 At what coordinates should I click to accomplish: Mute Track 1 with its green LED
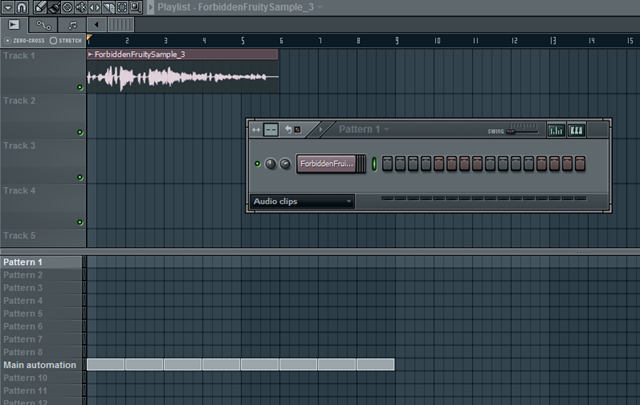click(80, 87)
